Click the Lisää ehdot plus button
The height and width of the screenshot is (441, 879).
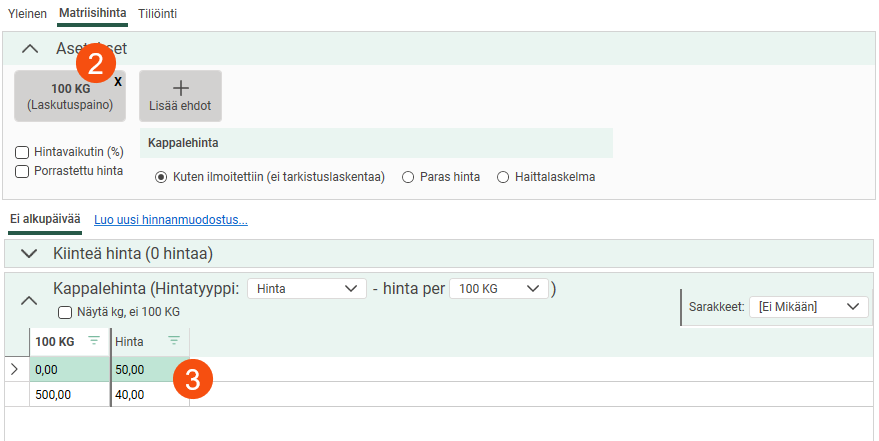[180, 95]
